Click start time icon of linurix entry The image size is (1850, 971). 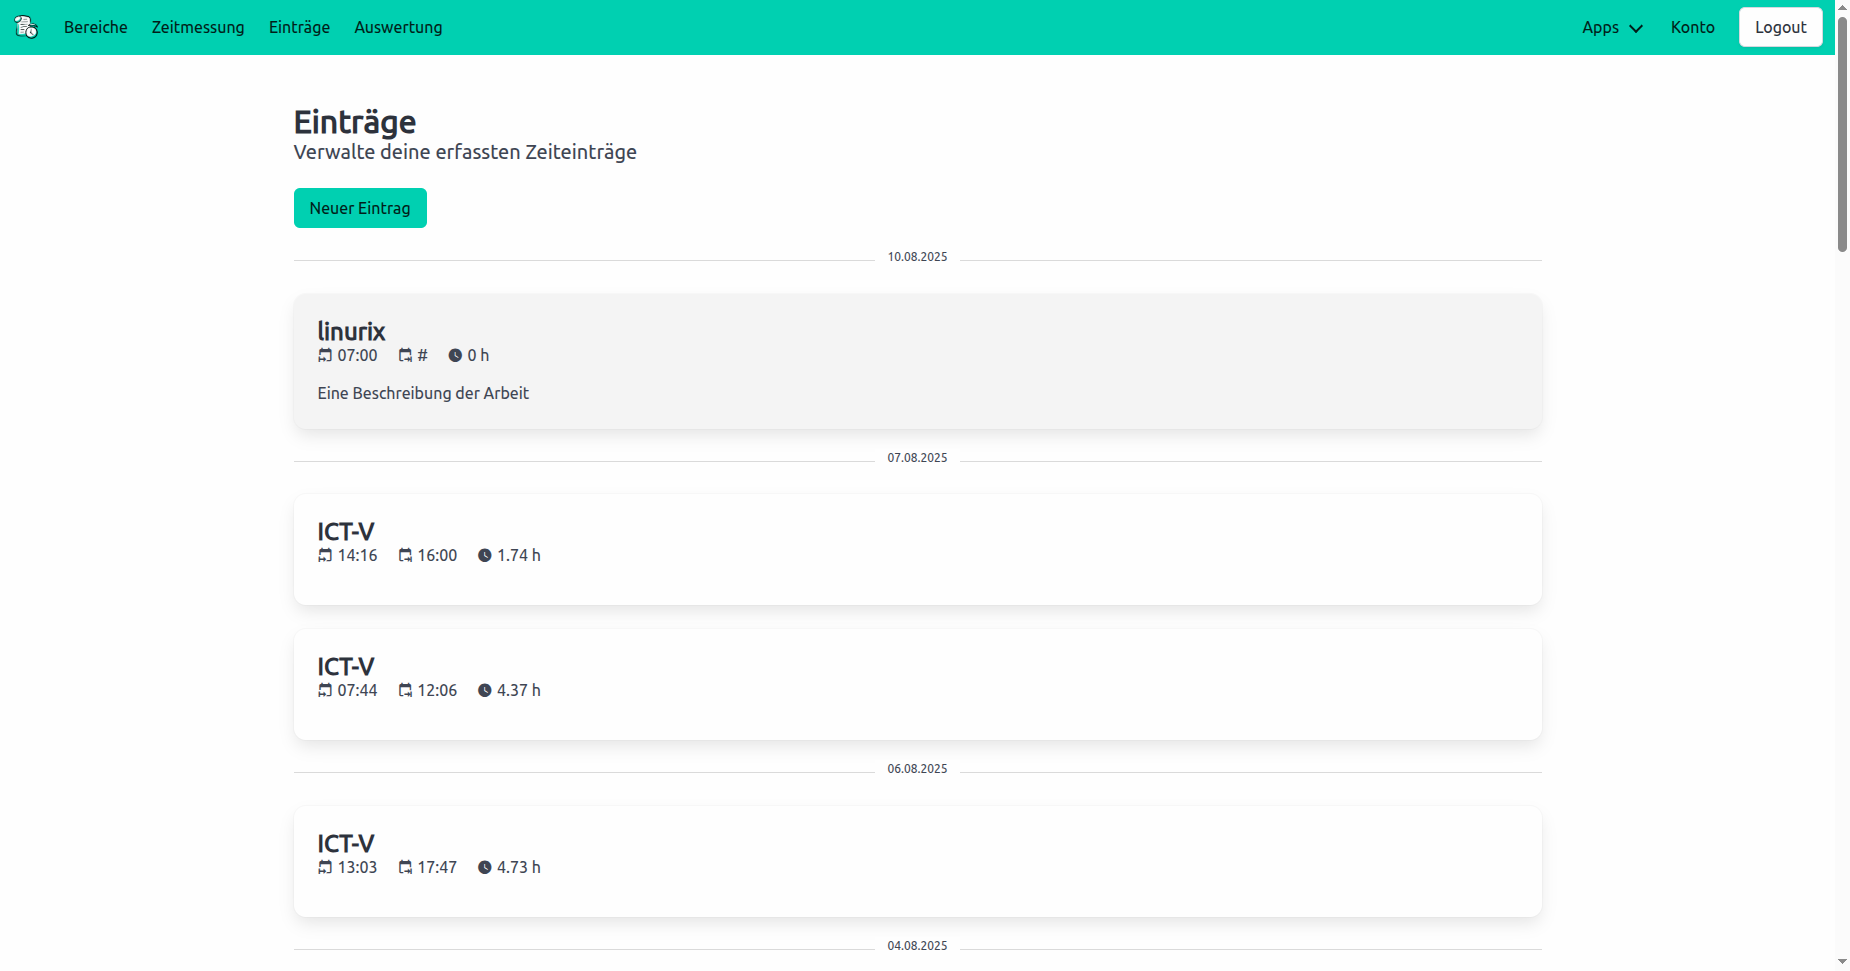click(325, 355)
